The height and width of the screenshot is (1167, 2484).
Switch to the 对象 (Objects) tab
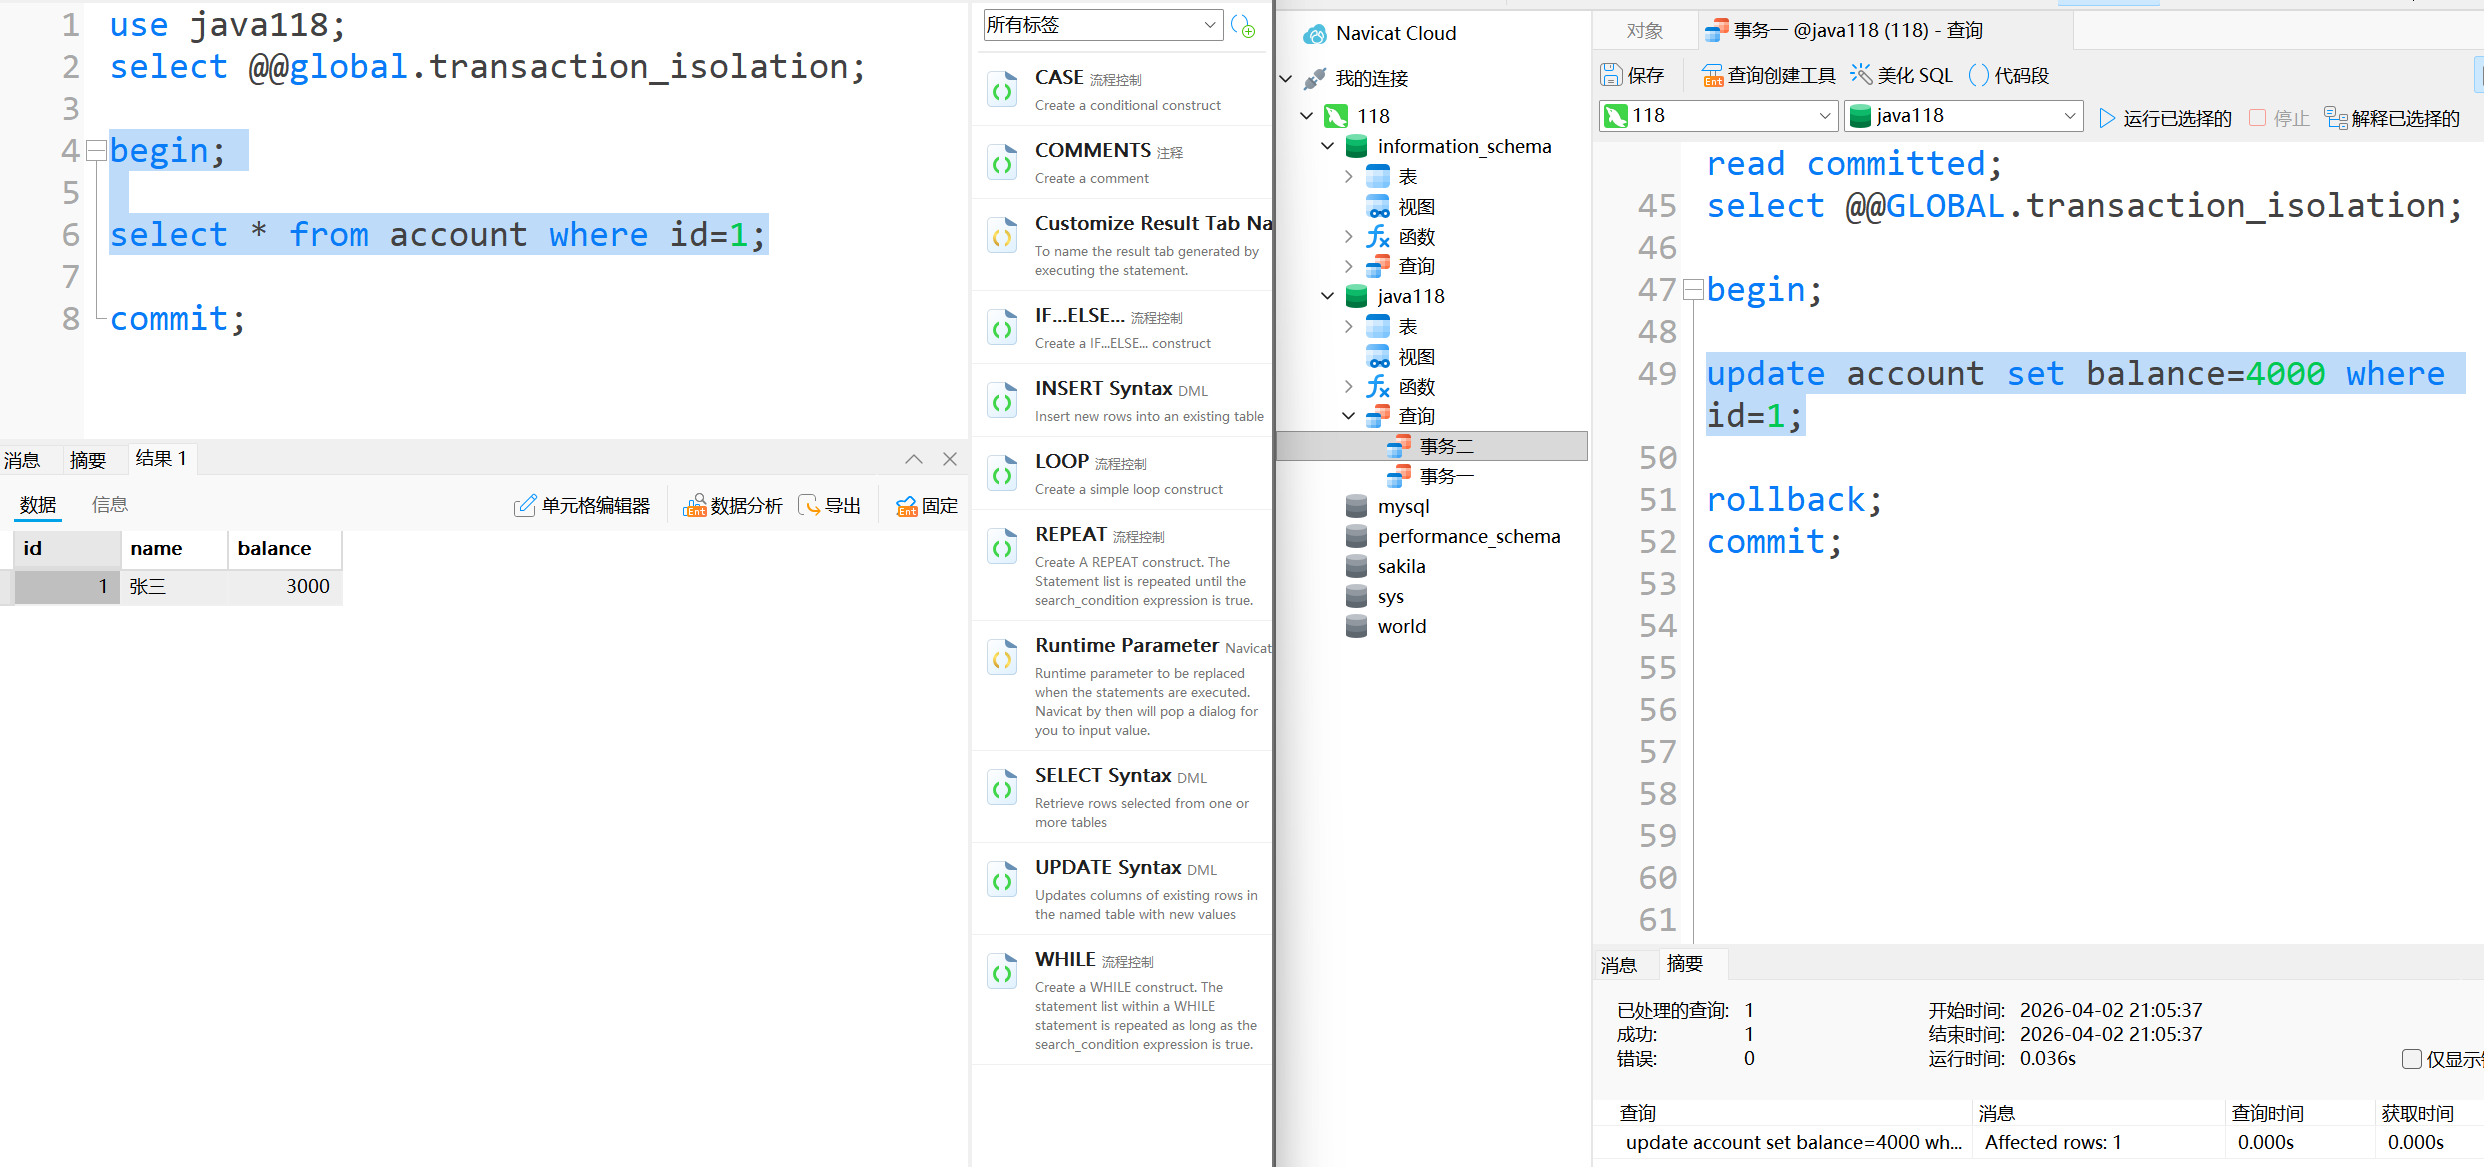1644,31
